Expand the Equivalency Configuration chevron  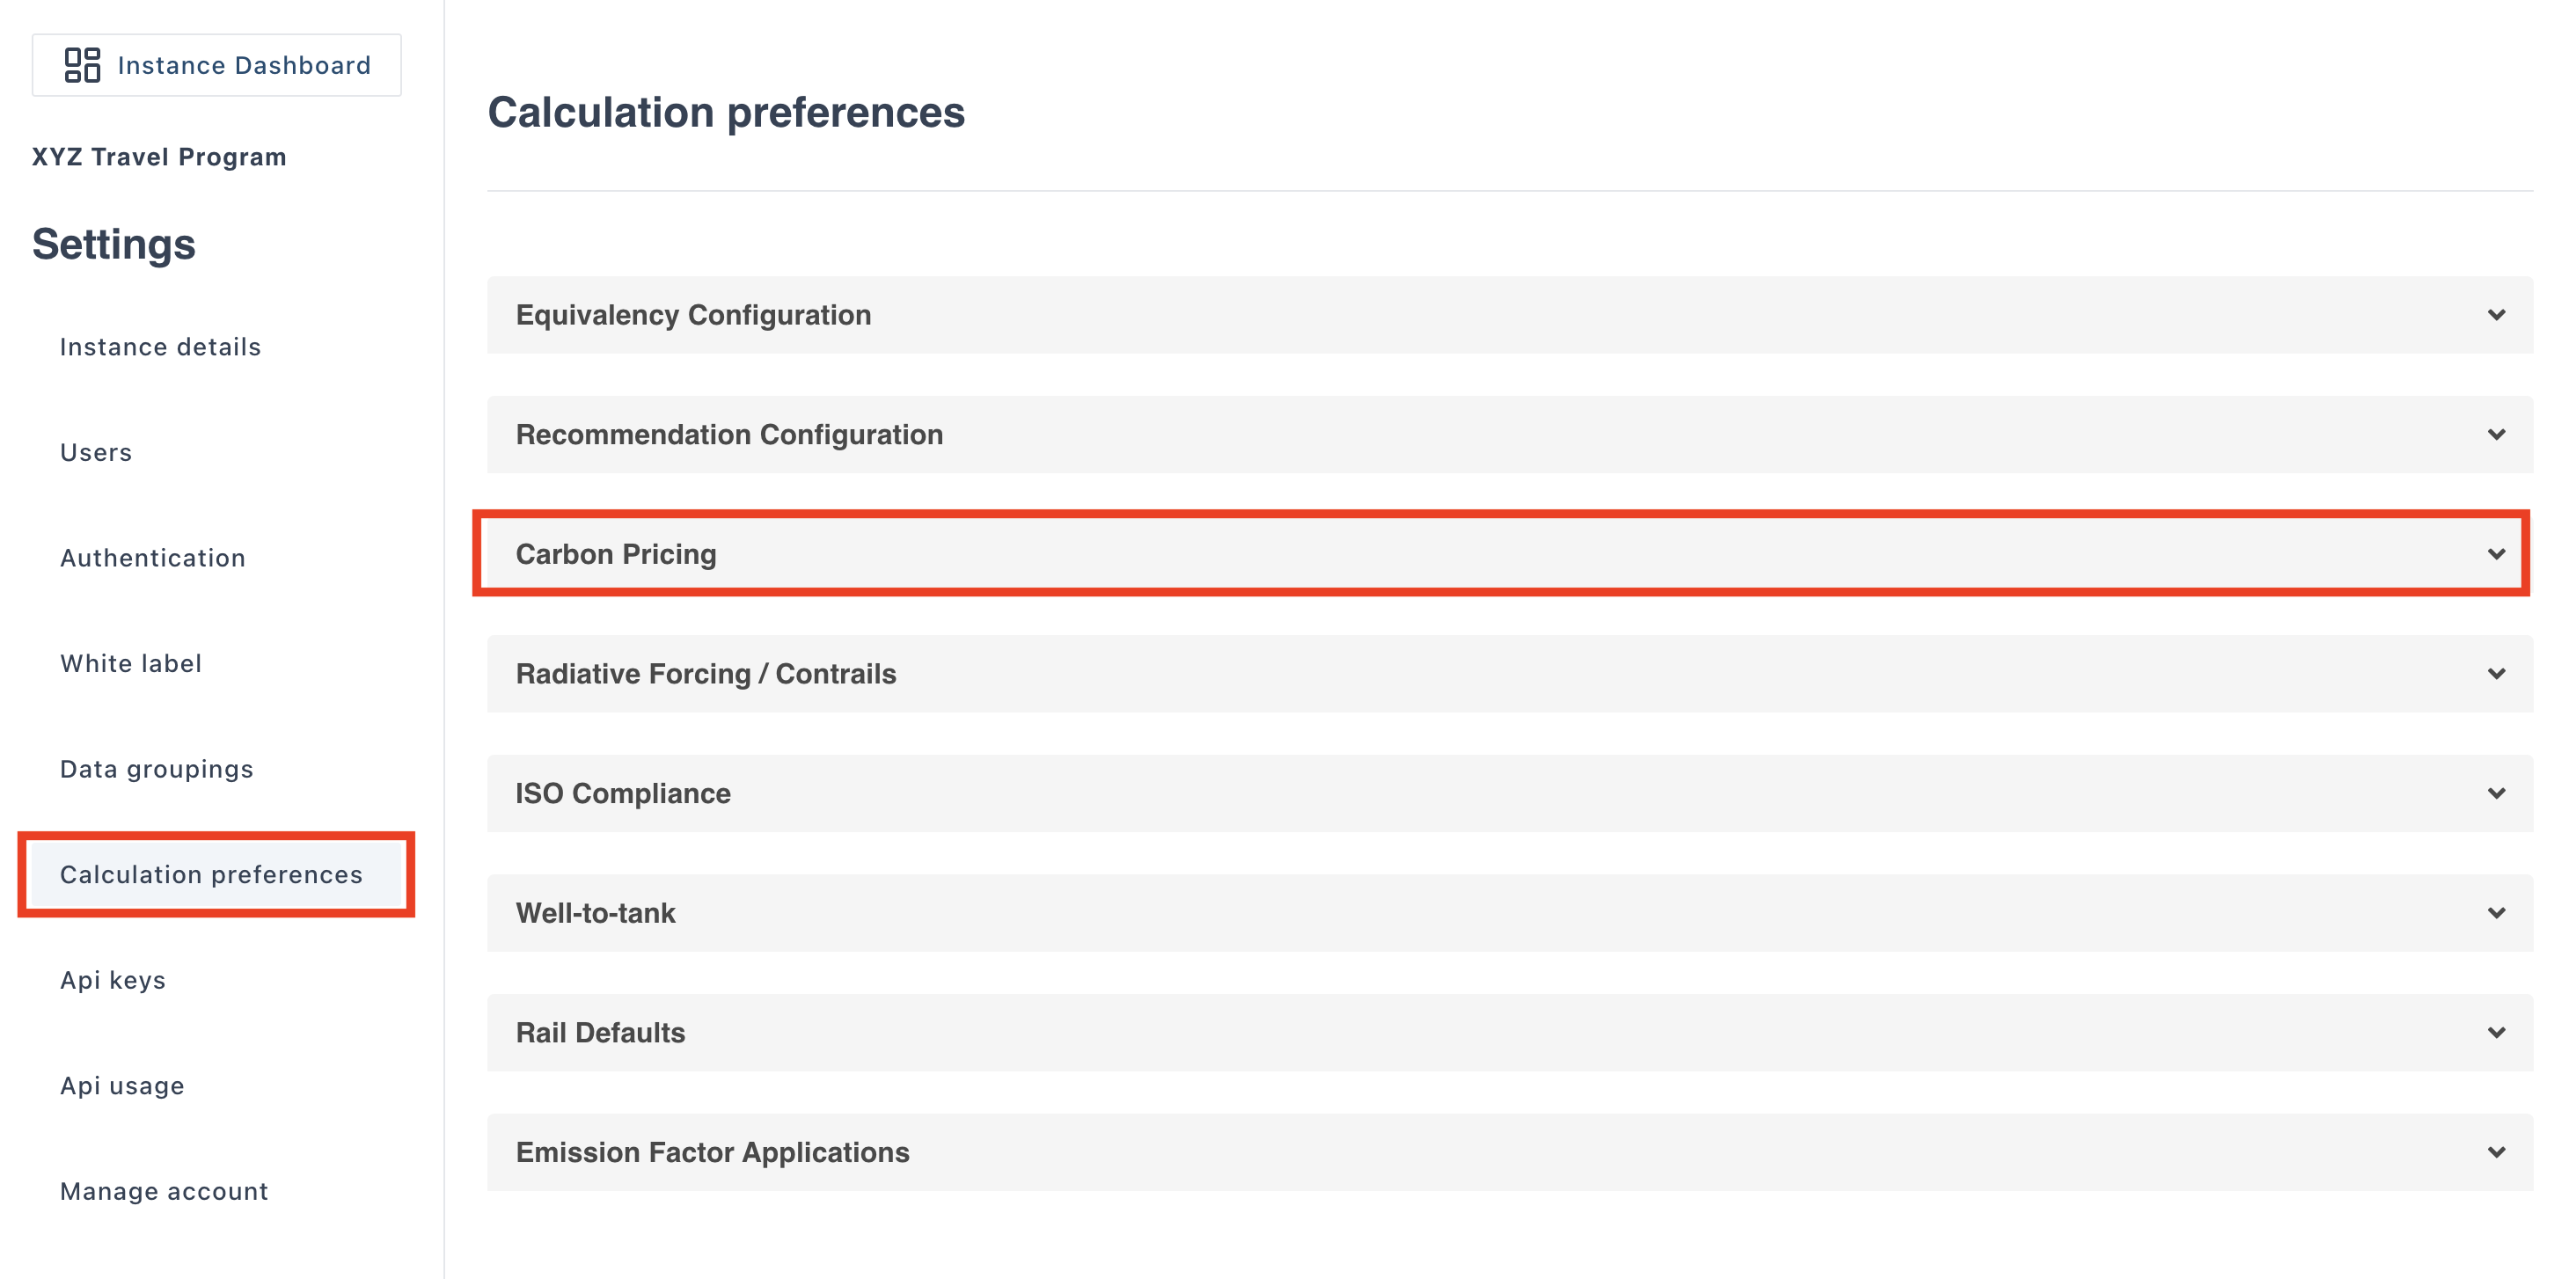(x=2496, y=315)
